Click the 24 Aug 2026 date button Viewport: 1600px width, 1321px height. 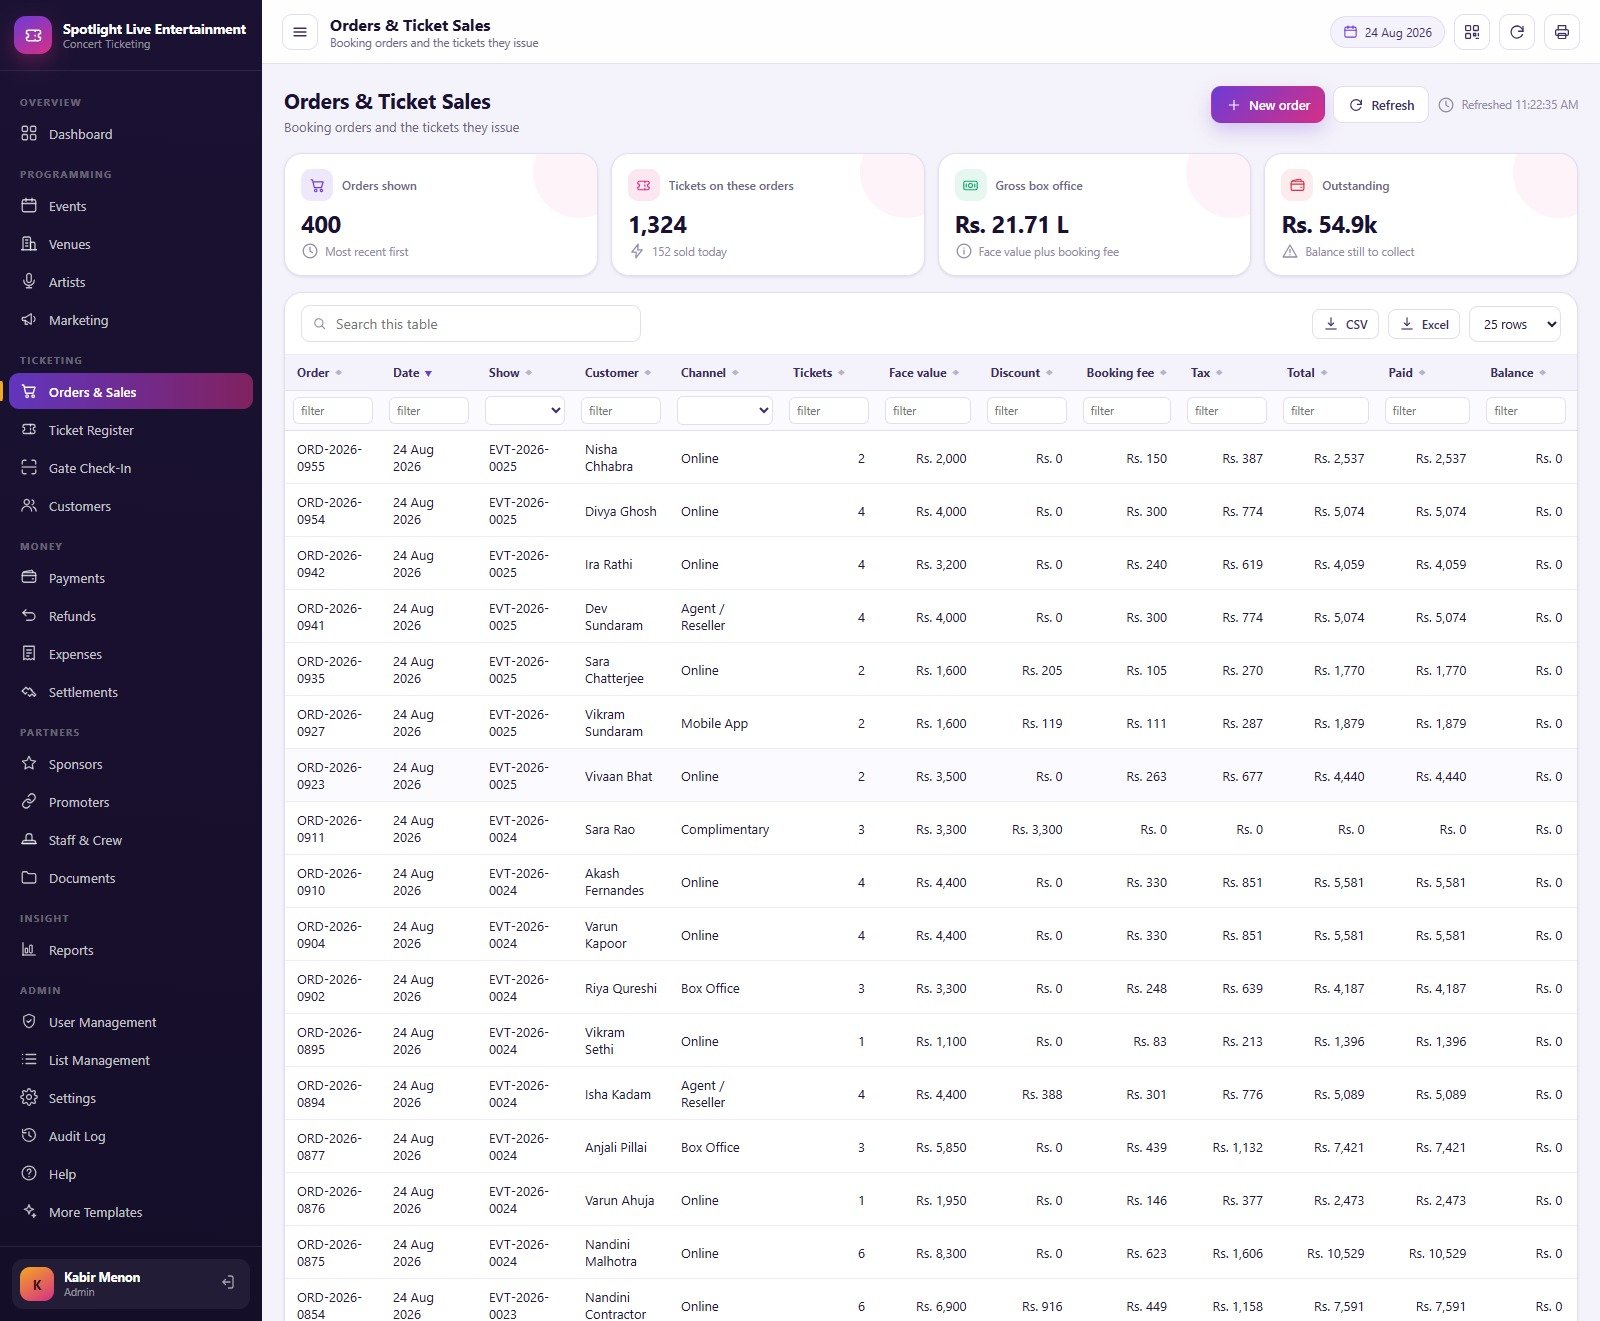(1387, 32)
